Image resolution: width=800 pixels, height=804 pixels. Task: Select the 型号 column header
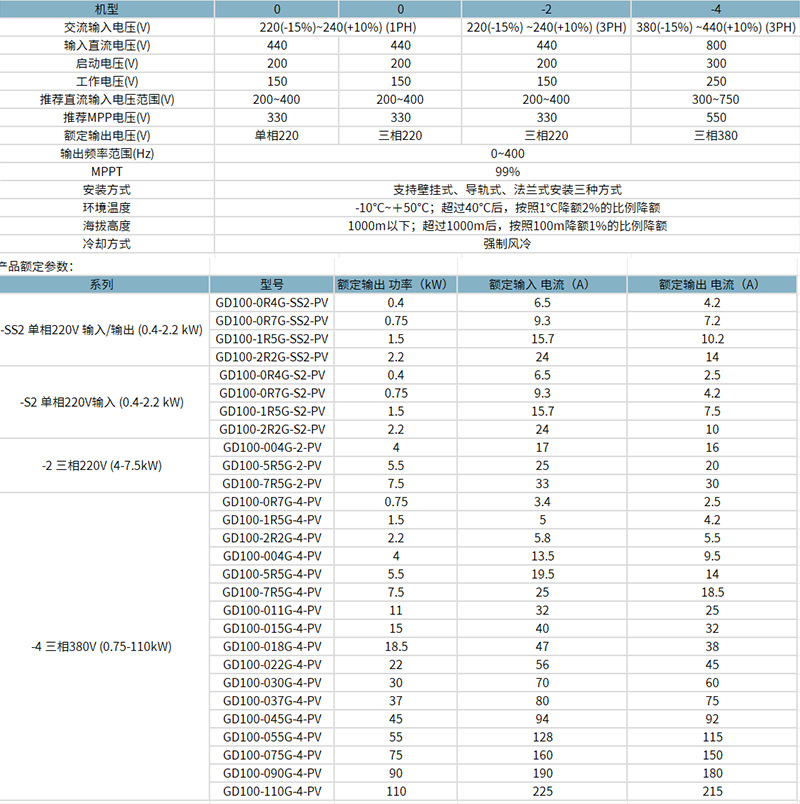point(272,285)
